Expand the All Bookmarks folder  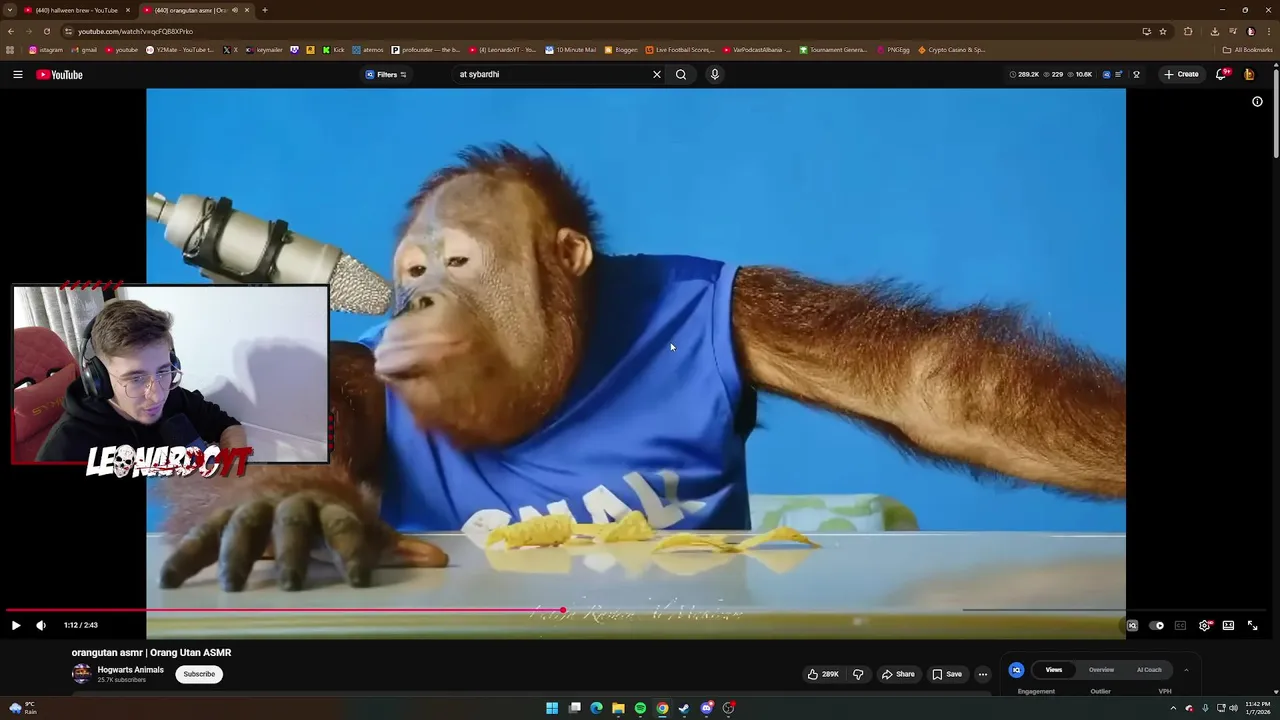(1248, 49)
